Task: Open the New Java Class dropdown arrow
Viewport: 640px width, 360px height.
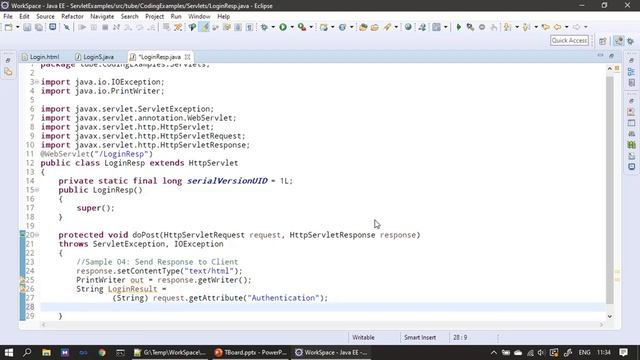Action: coord(351,27)
